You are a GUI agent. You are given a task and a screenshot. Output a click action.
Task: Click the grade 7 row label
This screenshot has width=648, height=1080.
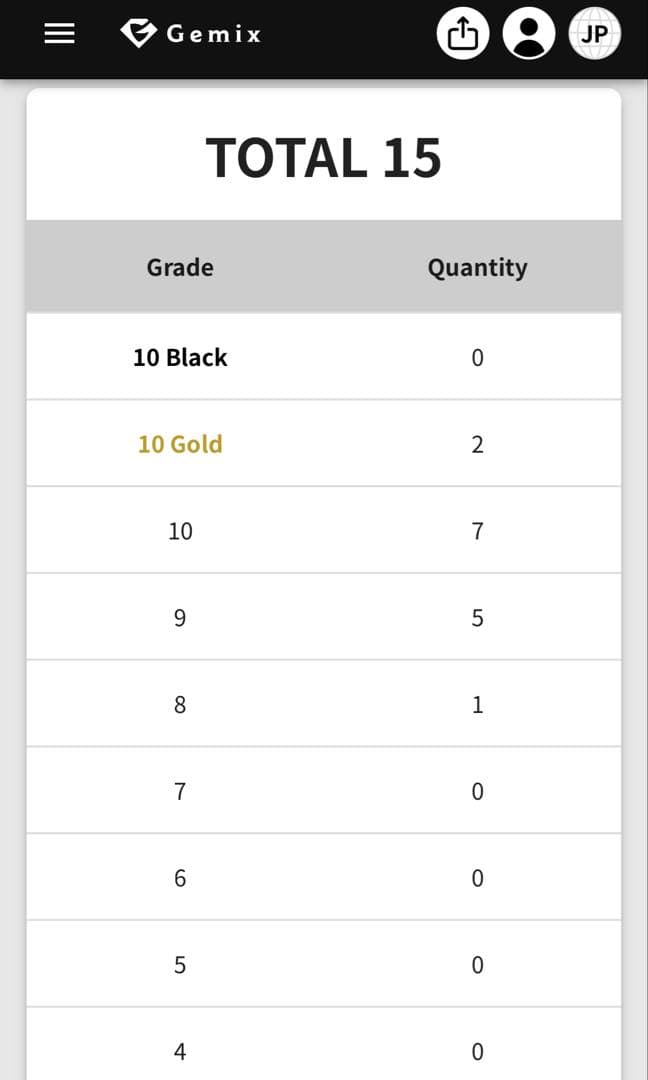click(x=180, y=792)
